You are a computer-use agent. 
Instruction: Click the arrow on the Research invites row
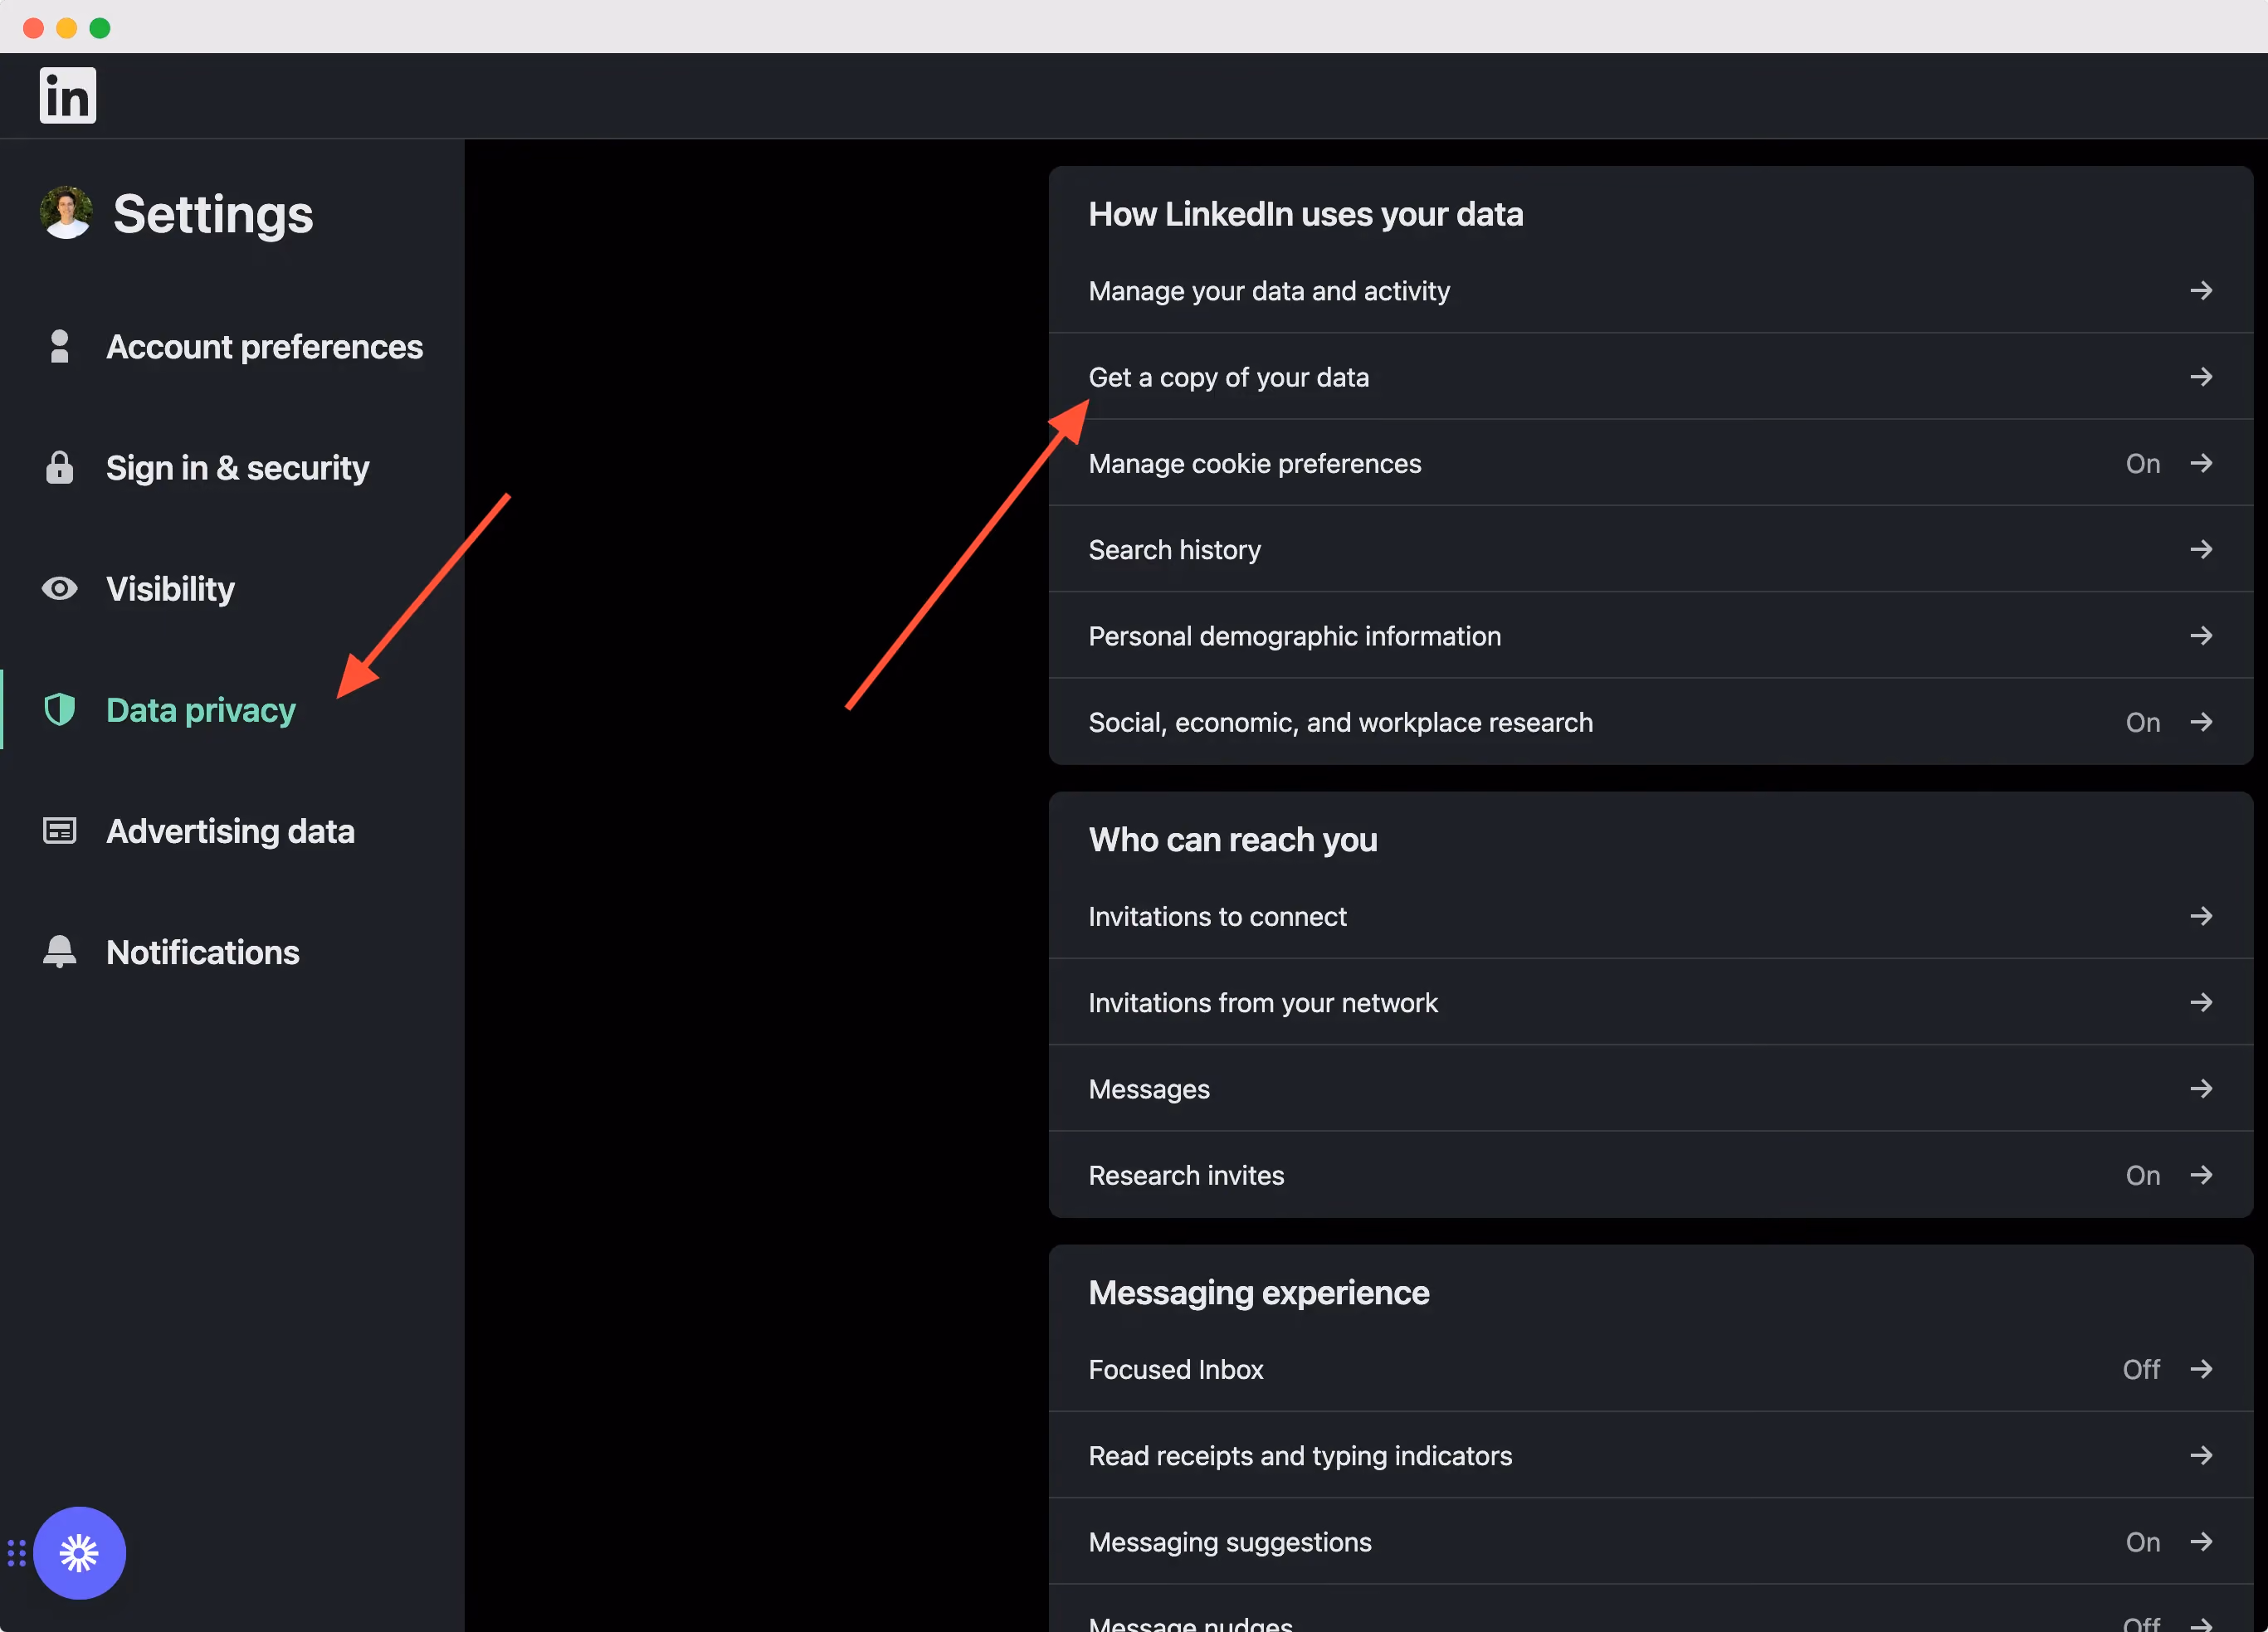pos(2201,1175)
